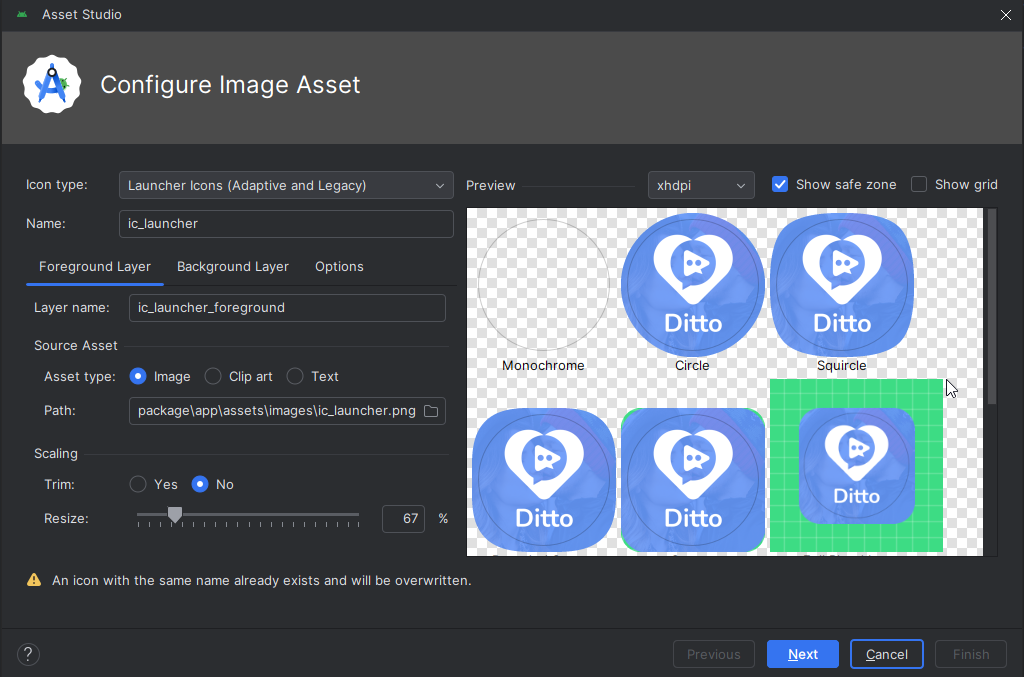Click the yellow warning triangle icon
This screenshot has height=677, width=1024.
point(34,580)
